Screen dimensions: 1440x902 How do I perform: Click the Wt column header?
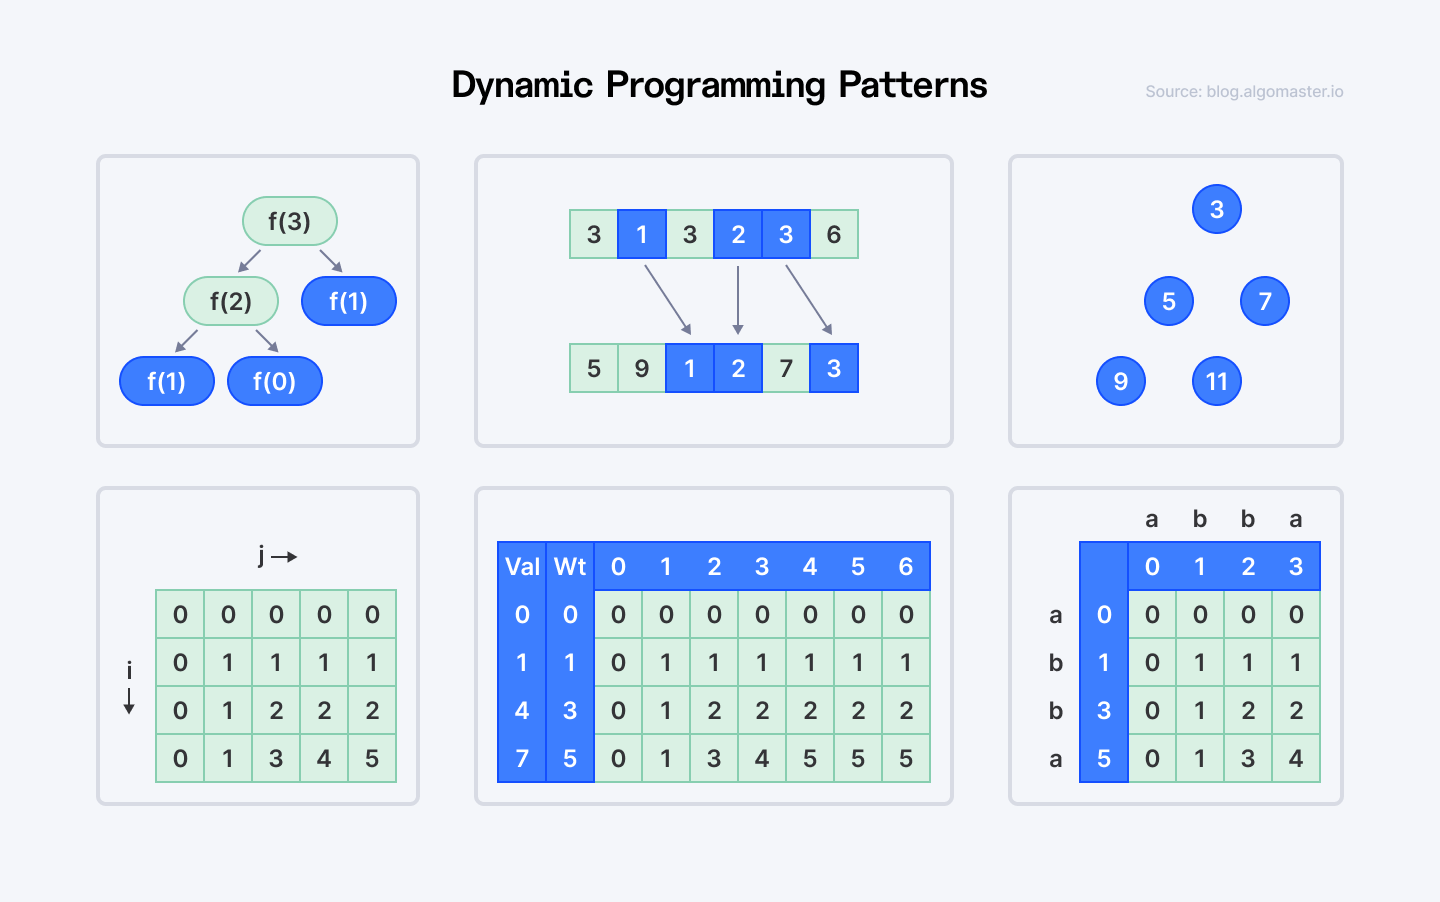(569, 566)
